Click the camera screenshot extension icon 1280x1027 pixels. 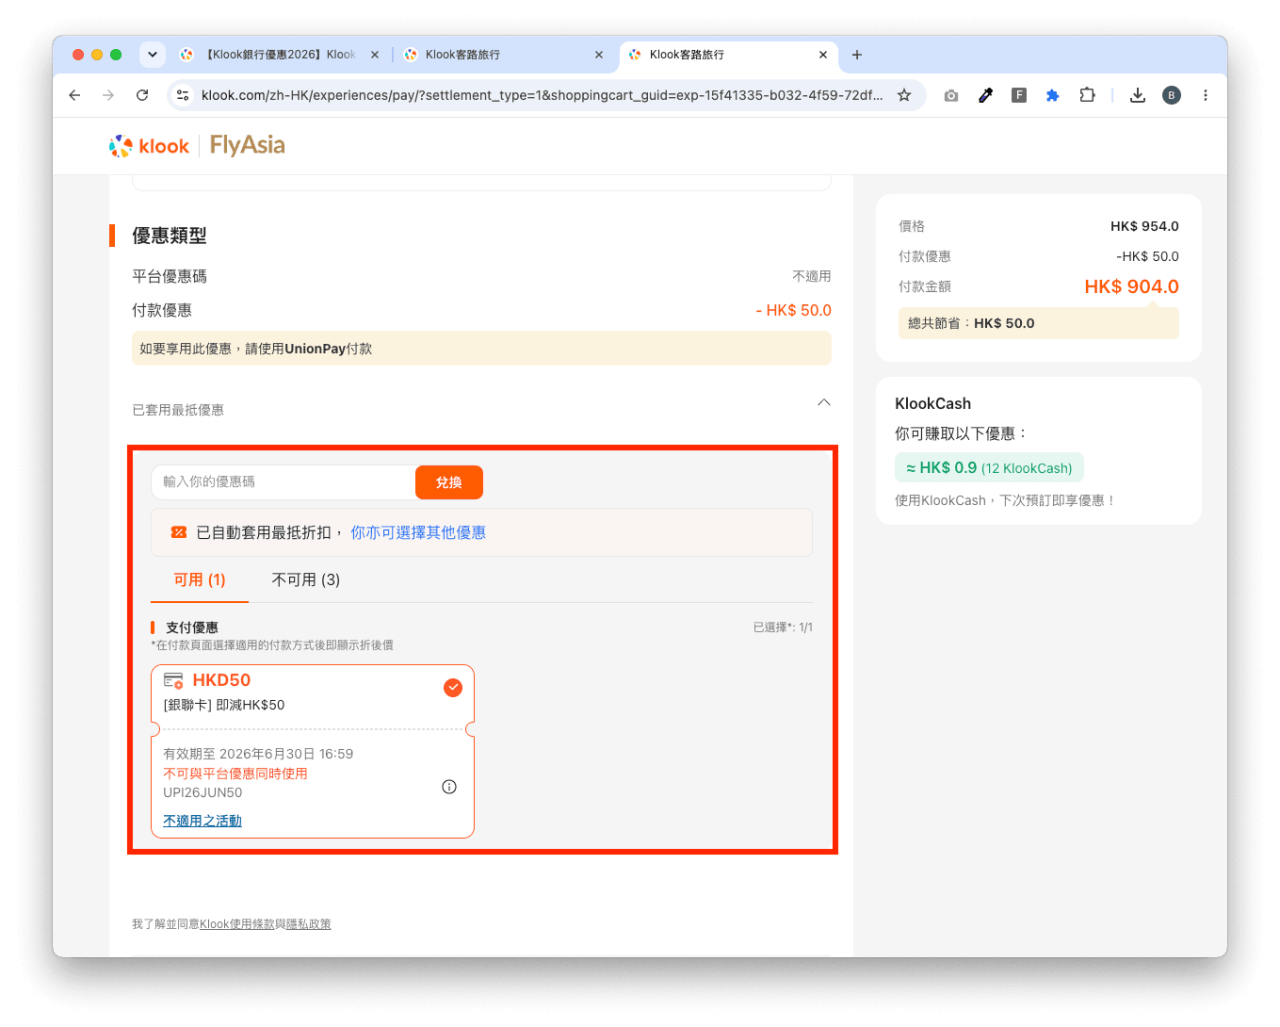click(x=951, y=95)
